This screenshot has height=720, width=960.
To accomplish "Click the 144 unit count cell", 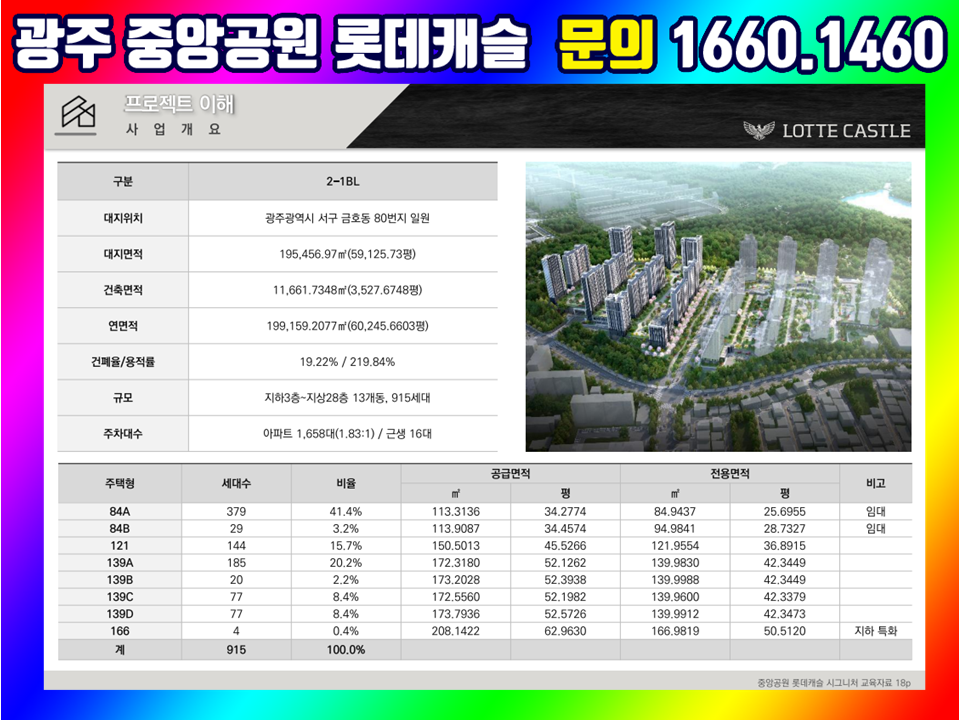I will pyautogui.click(x=236, y=546).
